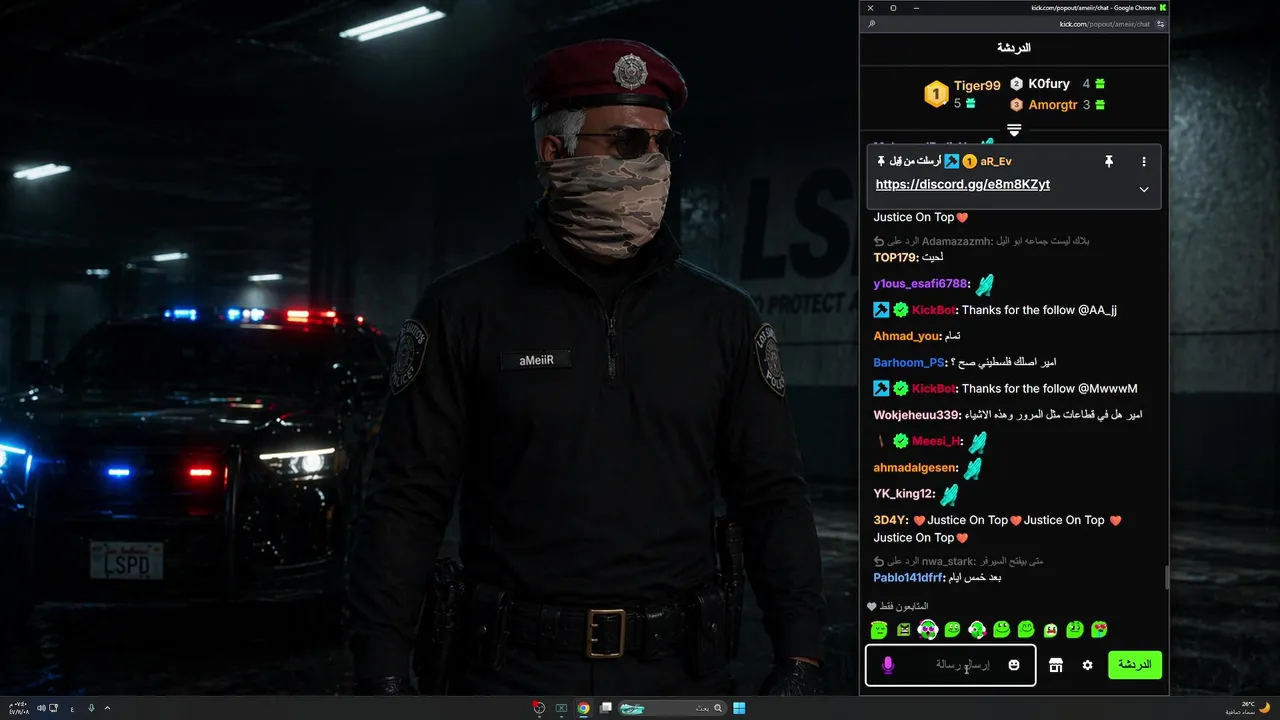Click the pin icon on pinned message
1280x720 pixels.
[x=1108, y=161]
